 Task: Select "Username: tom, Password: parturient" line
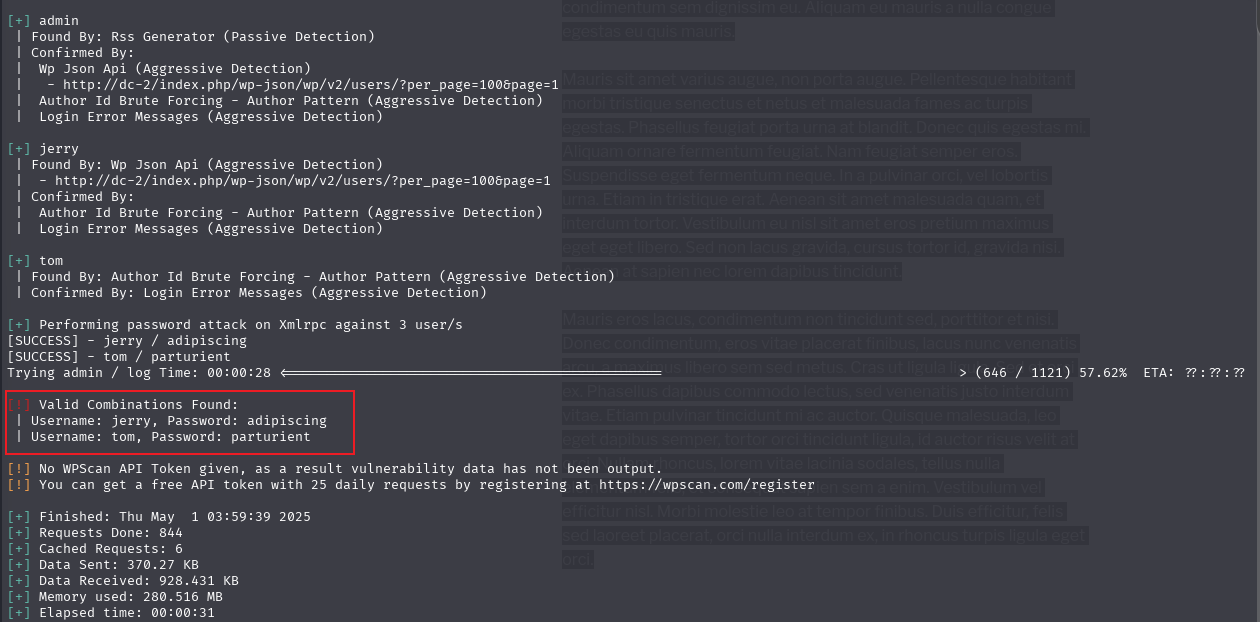(171, 437)
